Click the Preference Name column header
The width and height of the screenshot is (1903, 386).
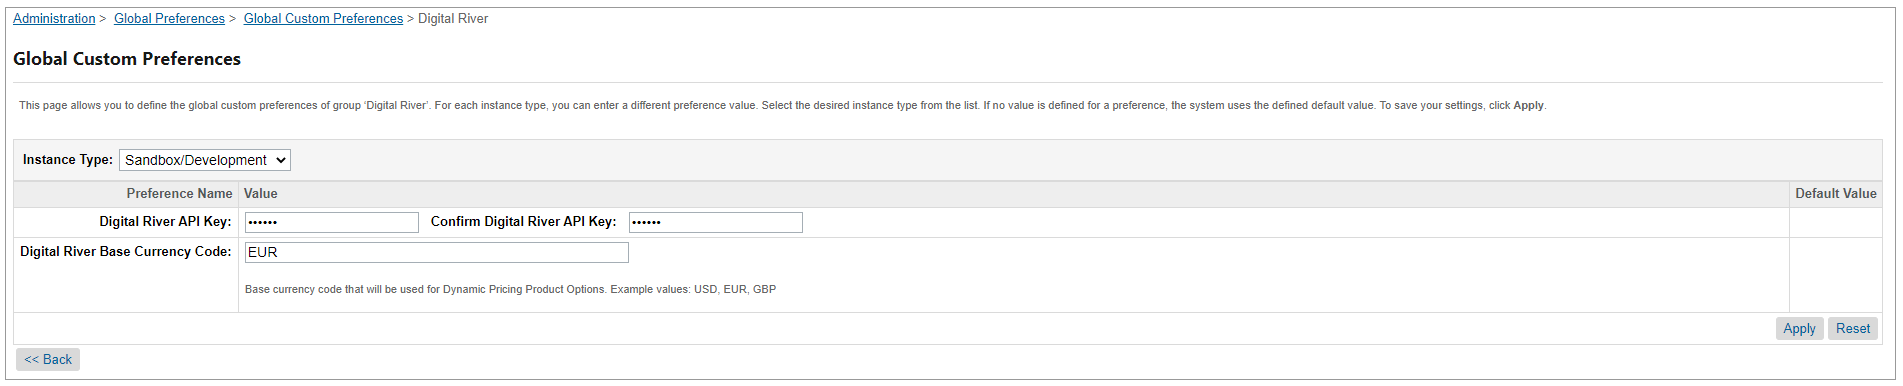tap(179, 194)
